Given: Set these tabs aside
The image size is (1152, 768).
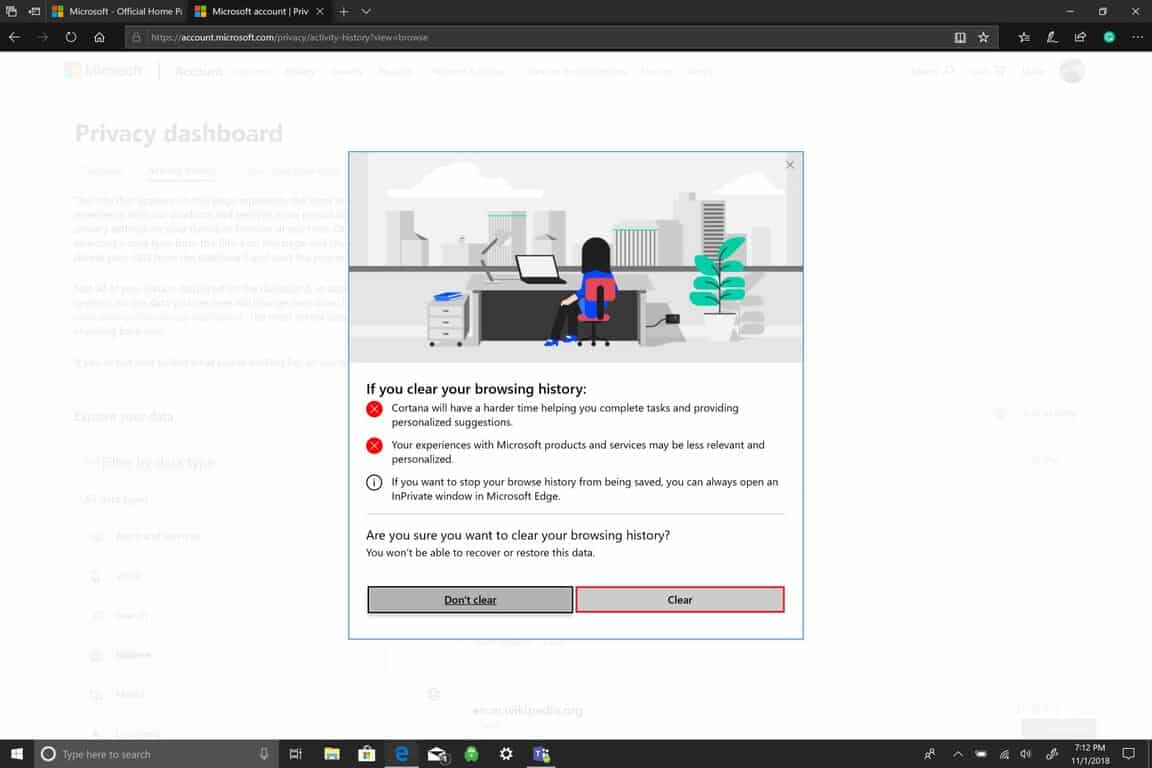Looking at the screenshot, I should click(34, 11).
